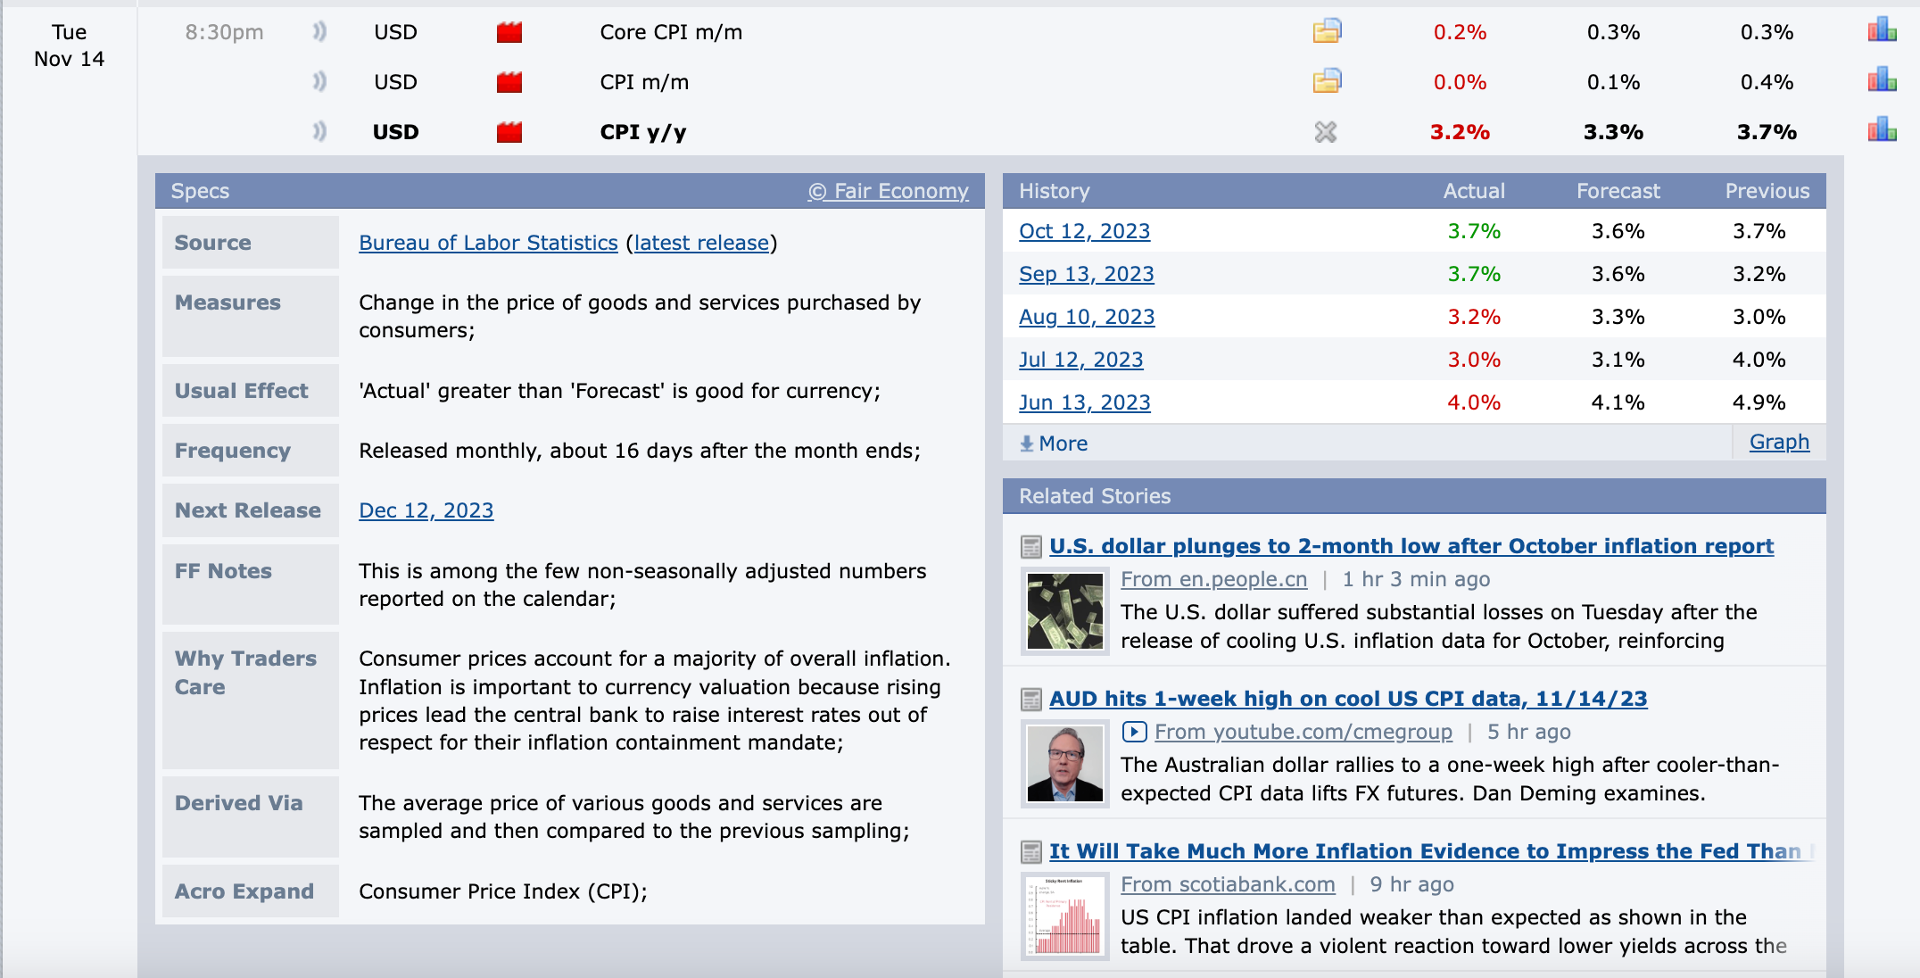The image size is (1920, 978).
Task: Select the CPI m/m event name
Action: pyautogui.click(x=644, y=82)
